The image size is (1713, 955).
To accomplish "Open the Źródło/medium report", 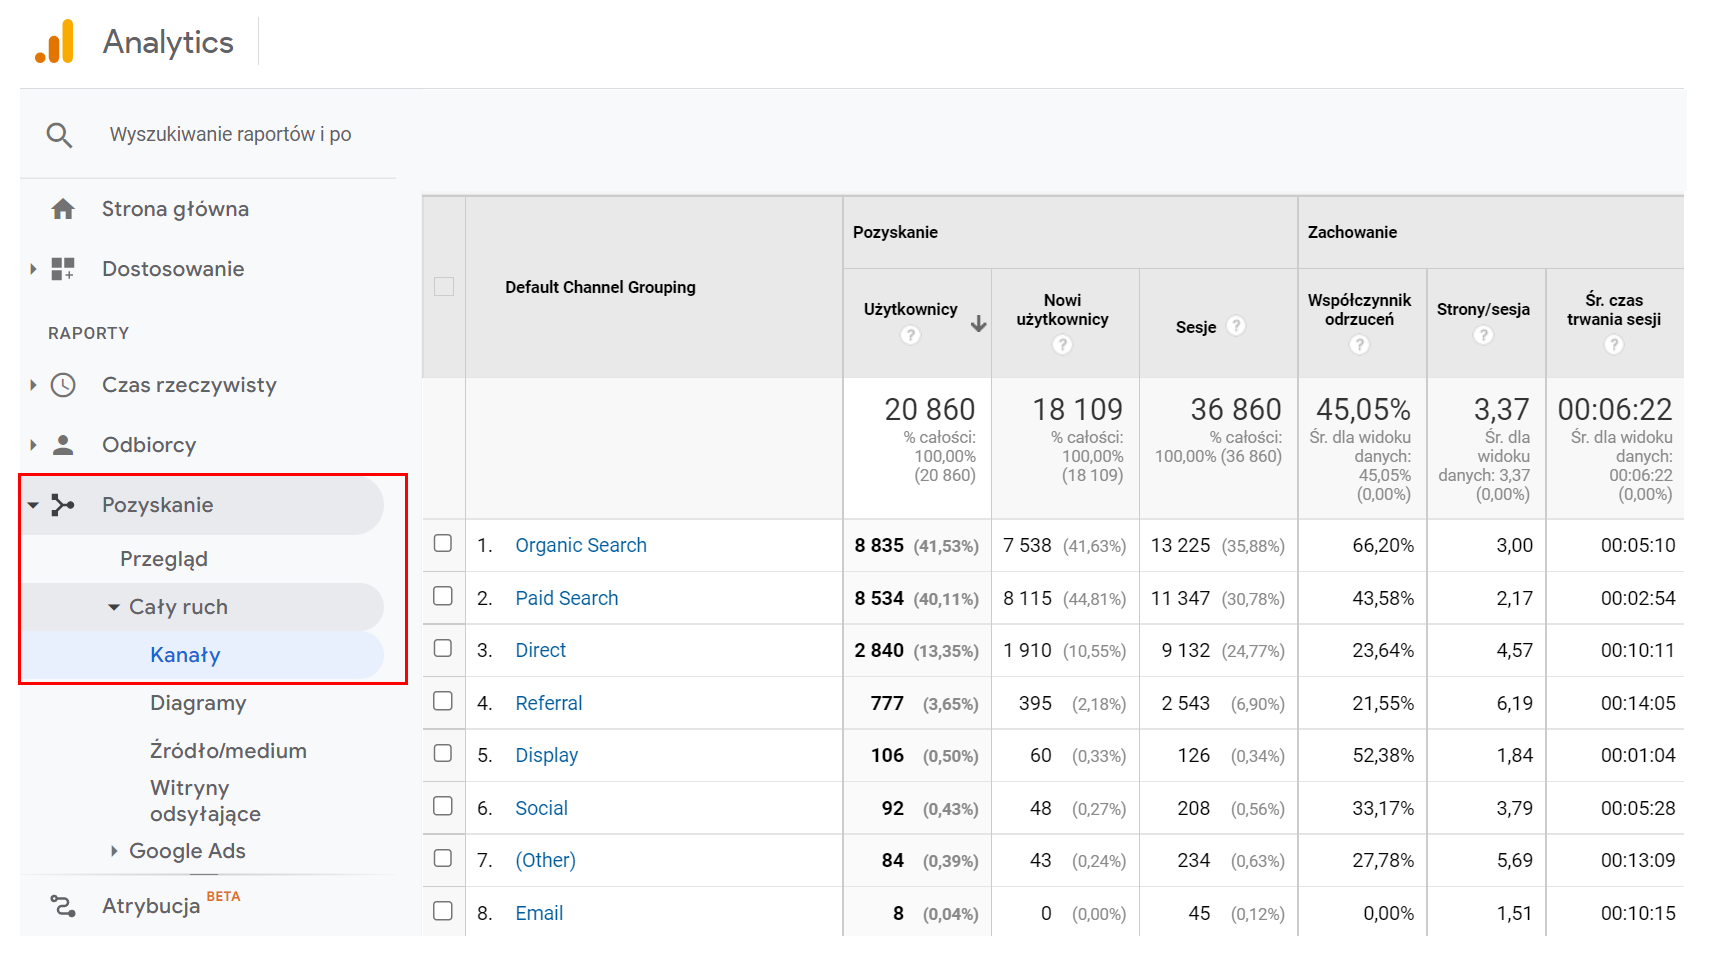I will tap(228, 751).
